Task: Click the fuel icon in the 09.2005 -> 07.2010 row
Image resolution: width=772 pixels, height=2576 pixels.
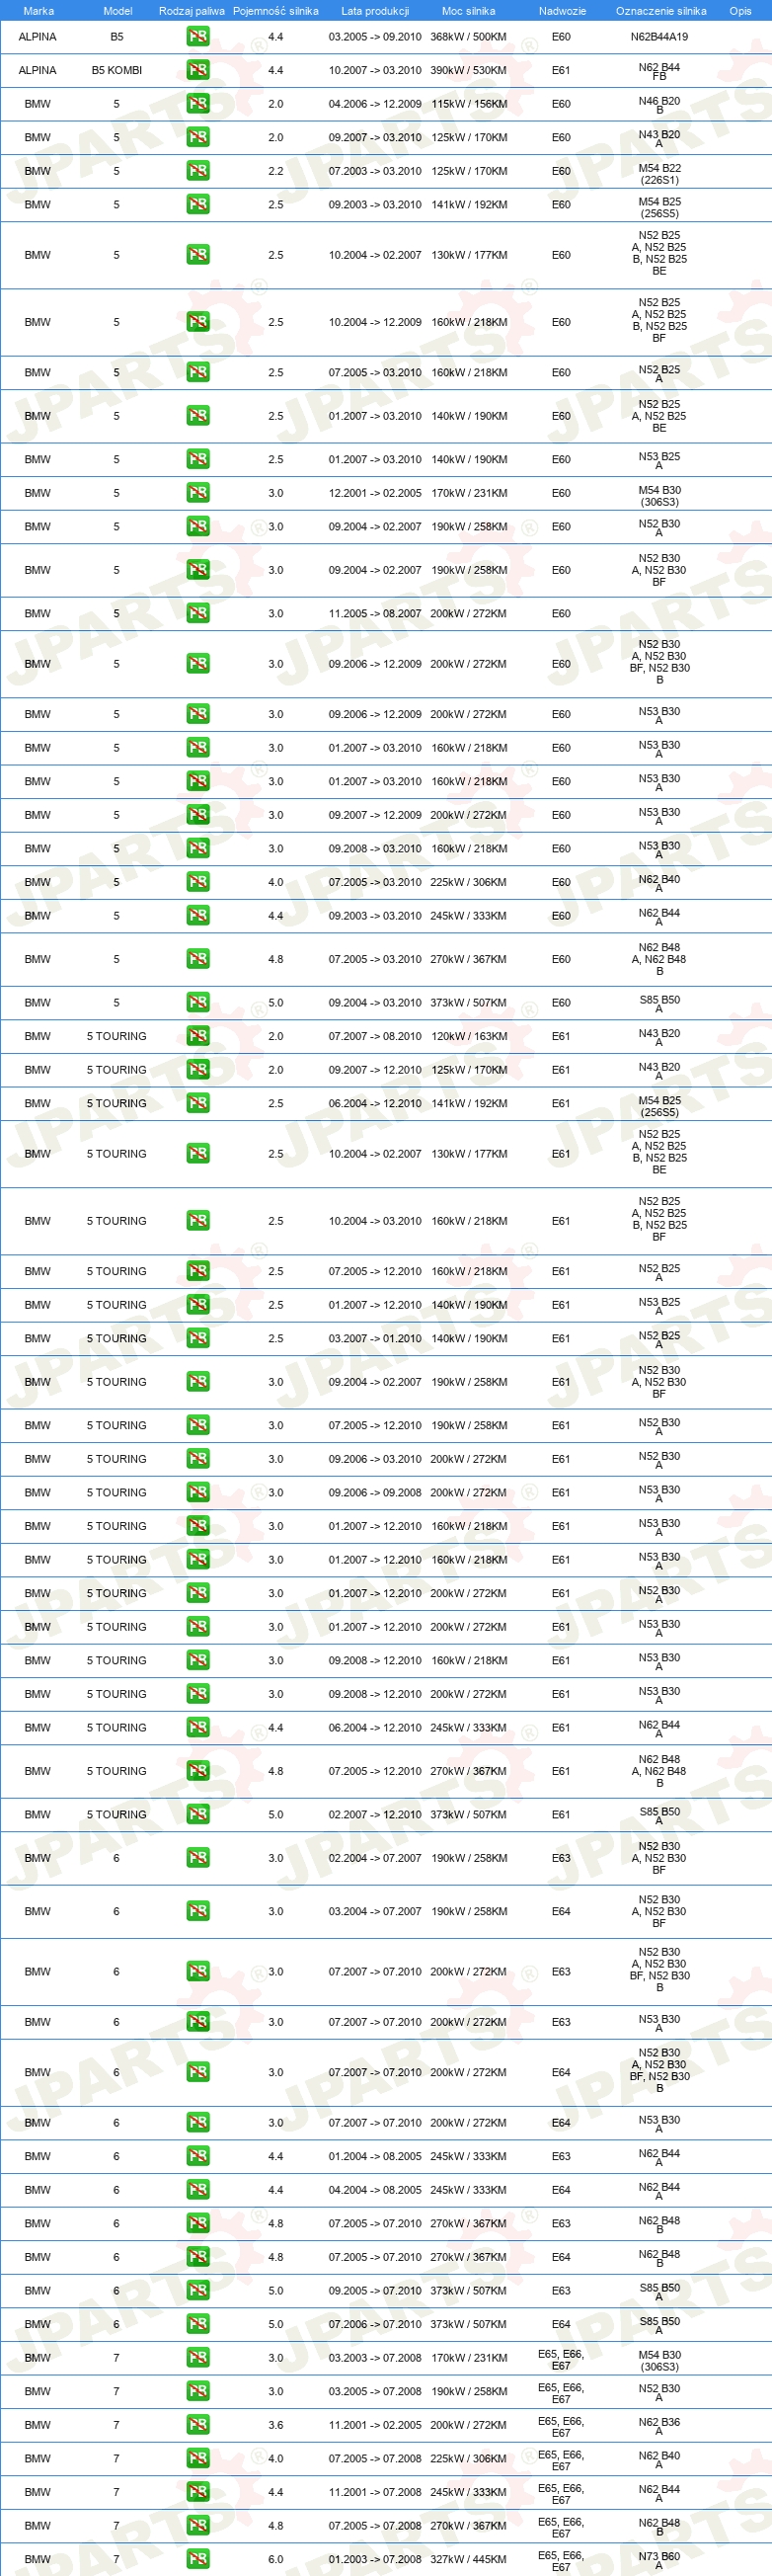Action: click(198, 2290)
